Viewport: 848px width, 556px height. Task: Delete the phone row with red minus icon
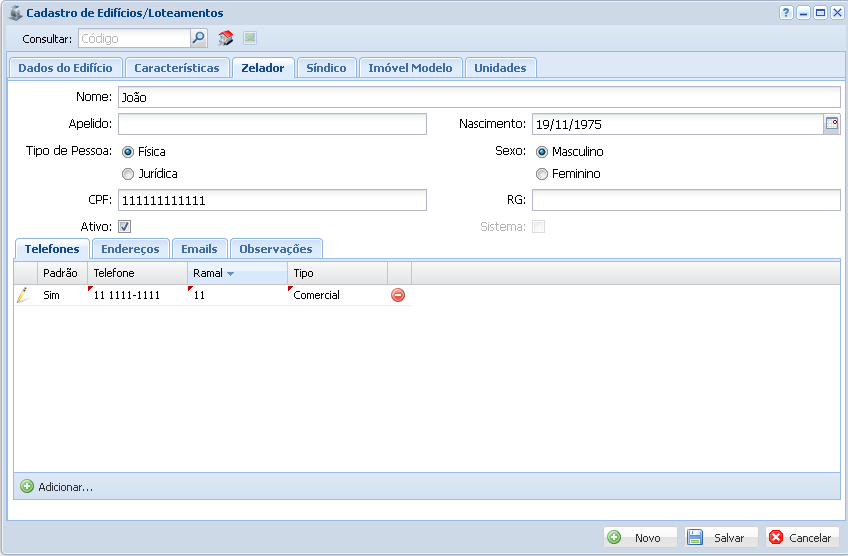398,295
